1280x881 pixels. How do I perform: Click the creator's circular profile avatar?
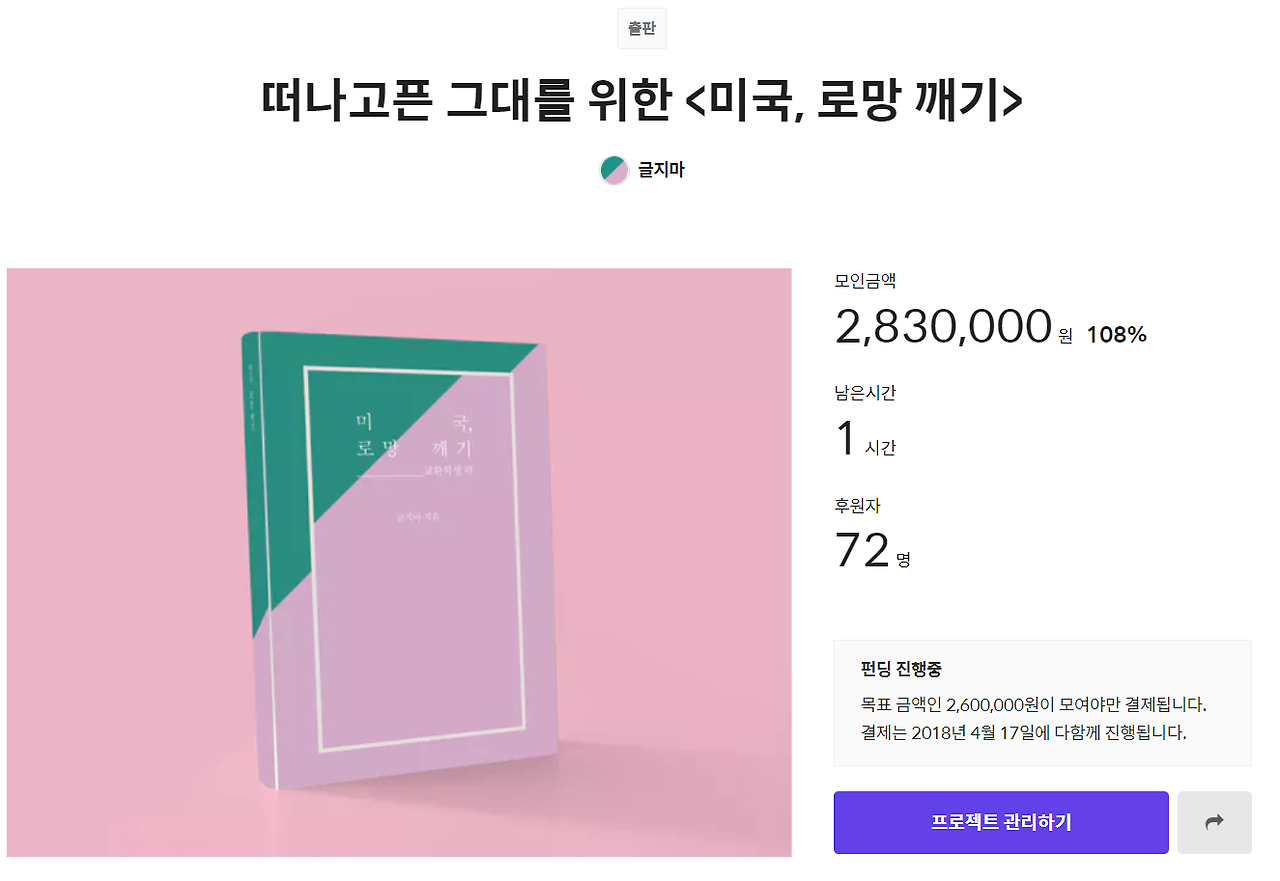pyautogui.click(x=613, y=170)
